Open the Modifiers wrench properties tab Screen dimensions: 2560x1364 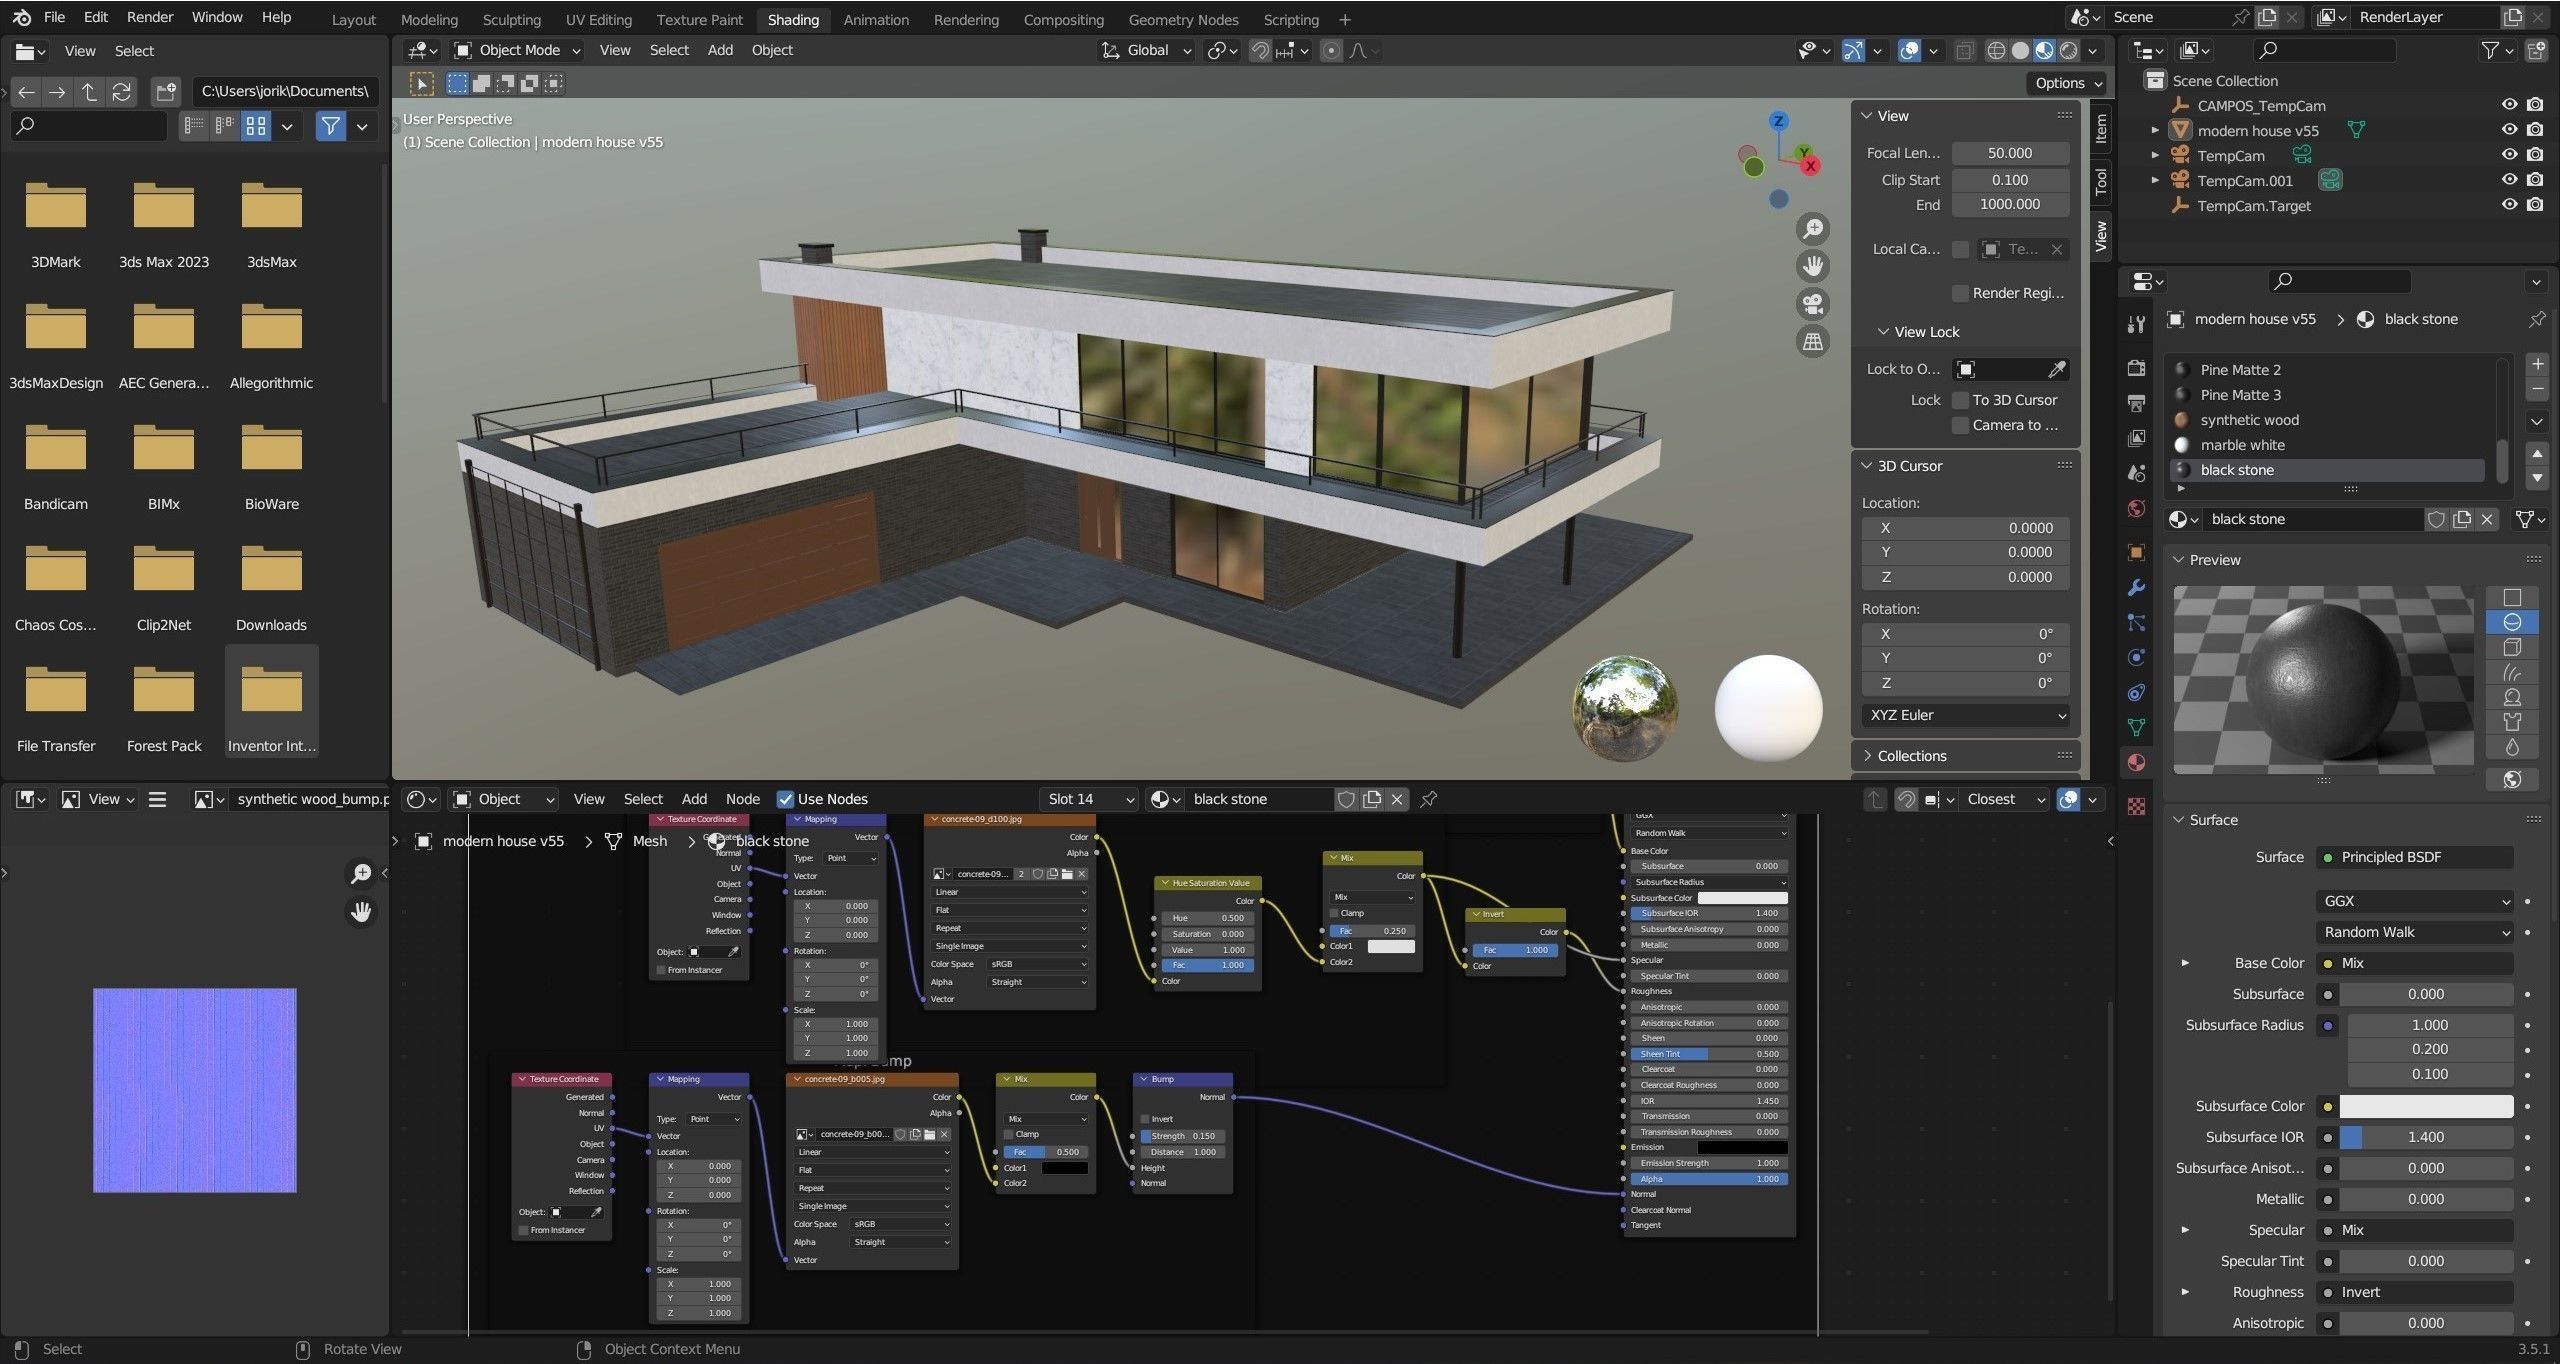2136,587
